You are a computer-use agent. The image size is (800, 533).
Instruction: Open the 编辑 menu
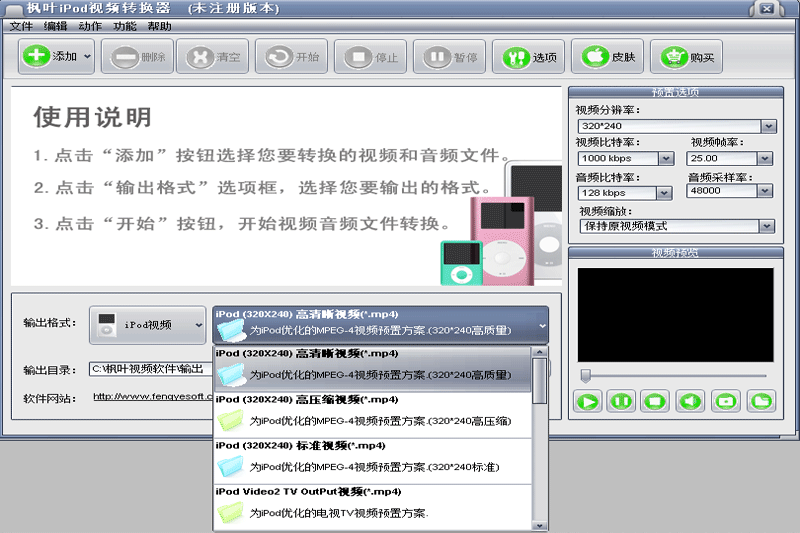coord(55,26)
